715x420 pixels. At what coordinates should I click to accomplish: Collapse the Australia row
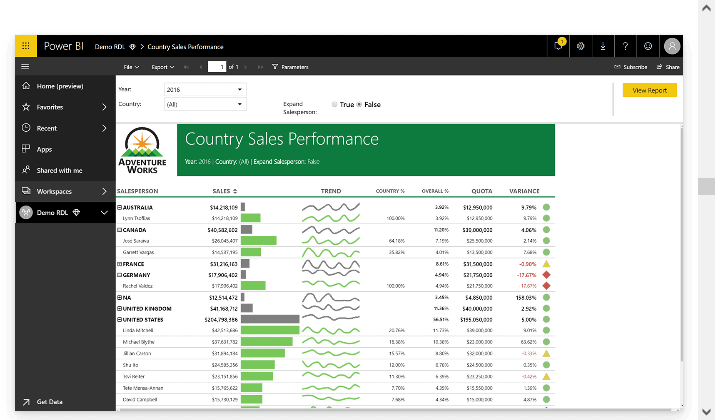click(x=119, y=207)
